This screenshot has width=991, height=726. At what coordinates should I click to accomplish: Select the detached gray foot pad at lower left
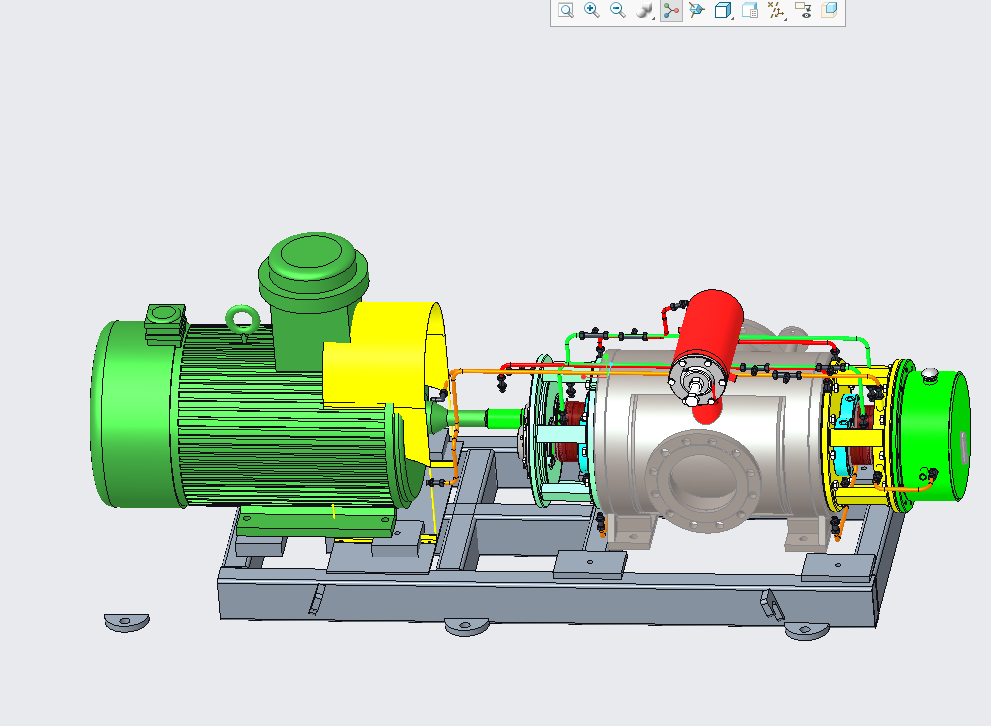coord(127,622)
